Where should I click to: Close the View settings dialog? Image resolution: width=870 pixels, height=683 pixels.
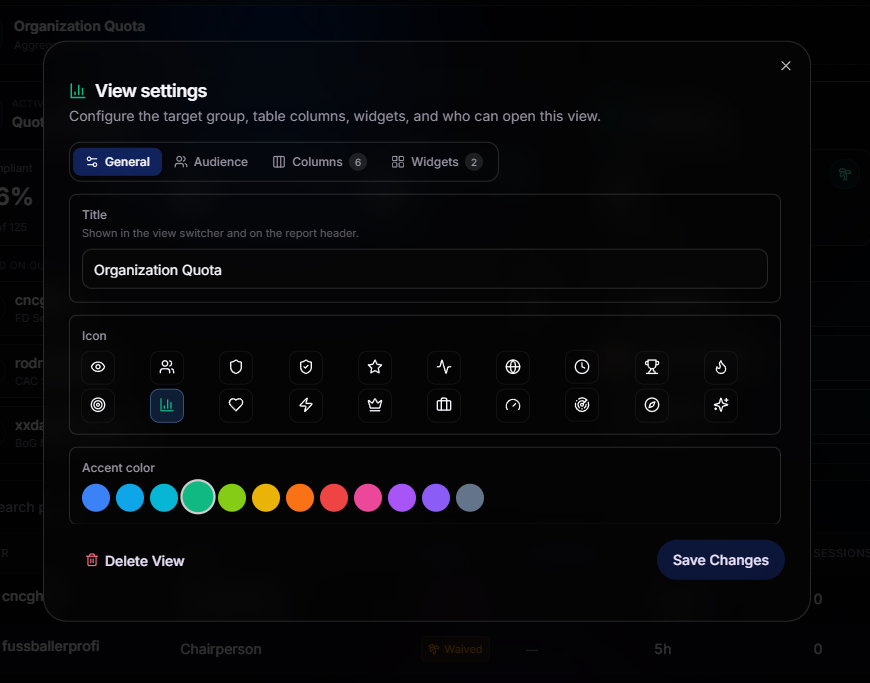[x=786, y=66]
